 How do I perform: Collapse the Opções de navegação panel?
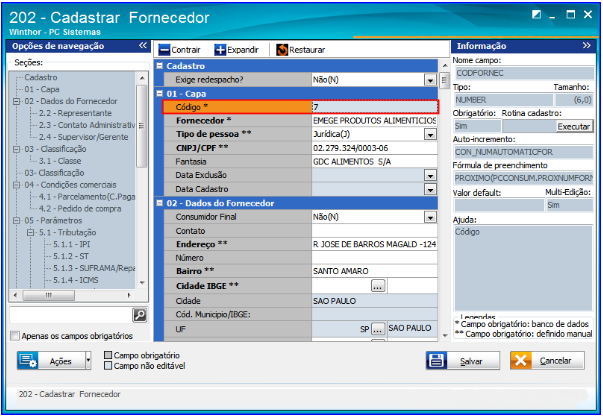(x=141, y=46)
